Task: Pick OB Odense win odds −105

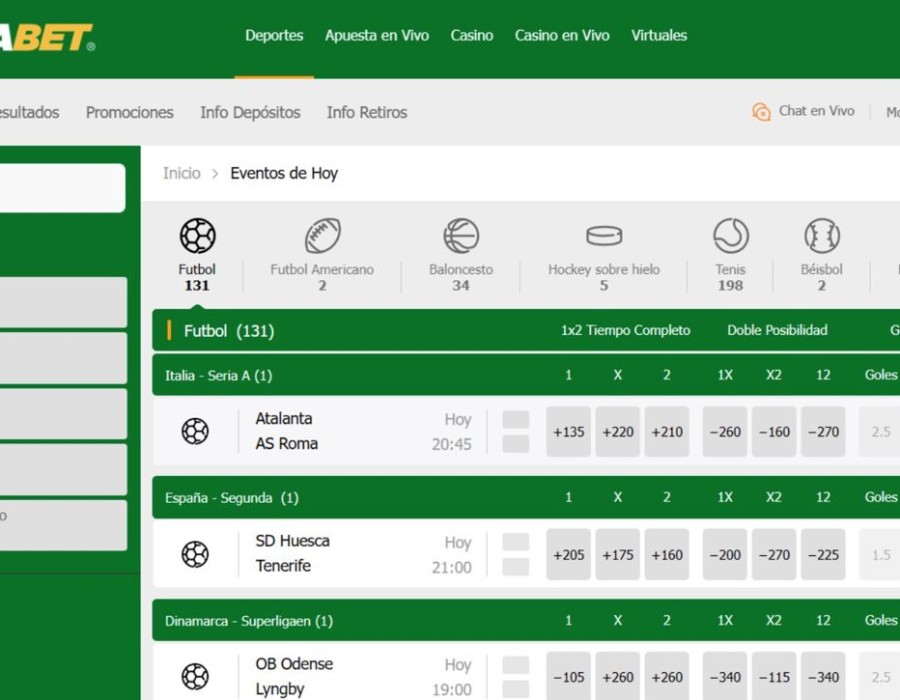Action: pyautogui.click(x=568, y=677)
